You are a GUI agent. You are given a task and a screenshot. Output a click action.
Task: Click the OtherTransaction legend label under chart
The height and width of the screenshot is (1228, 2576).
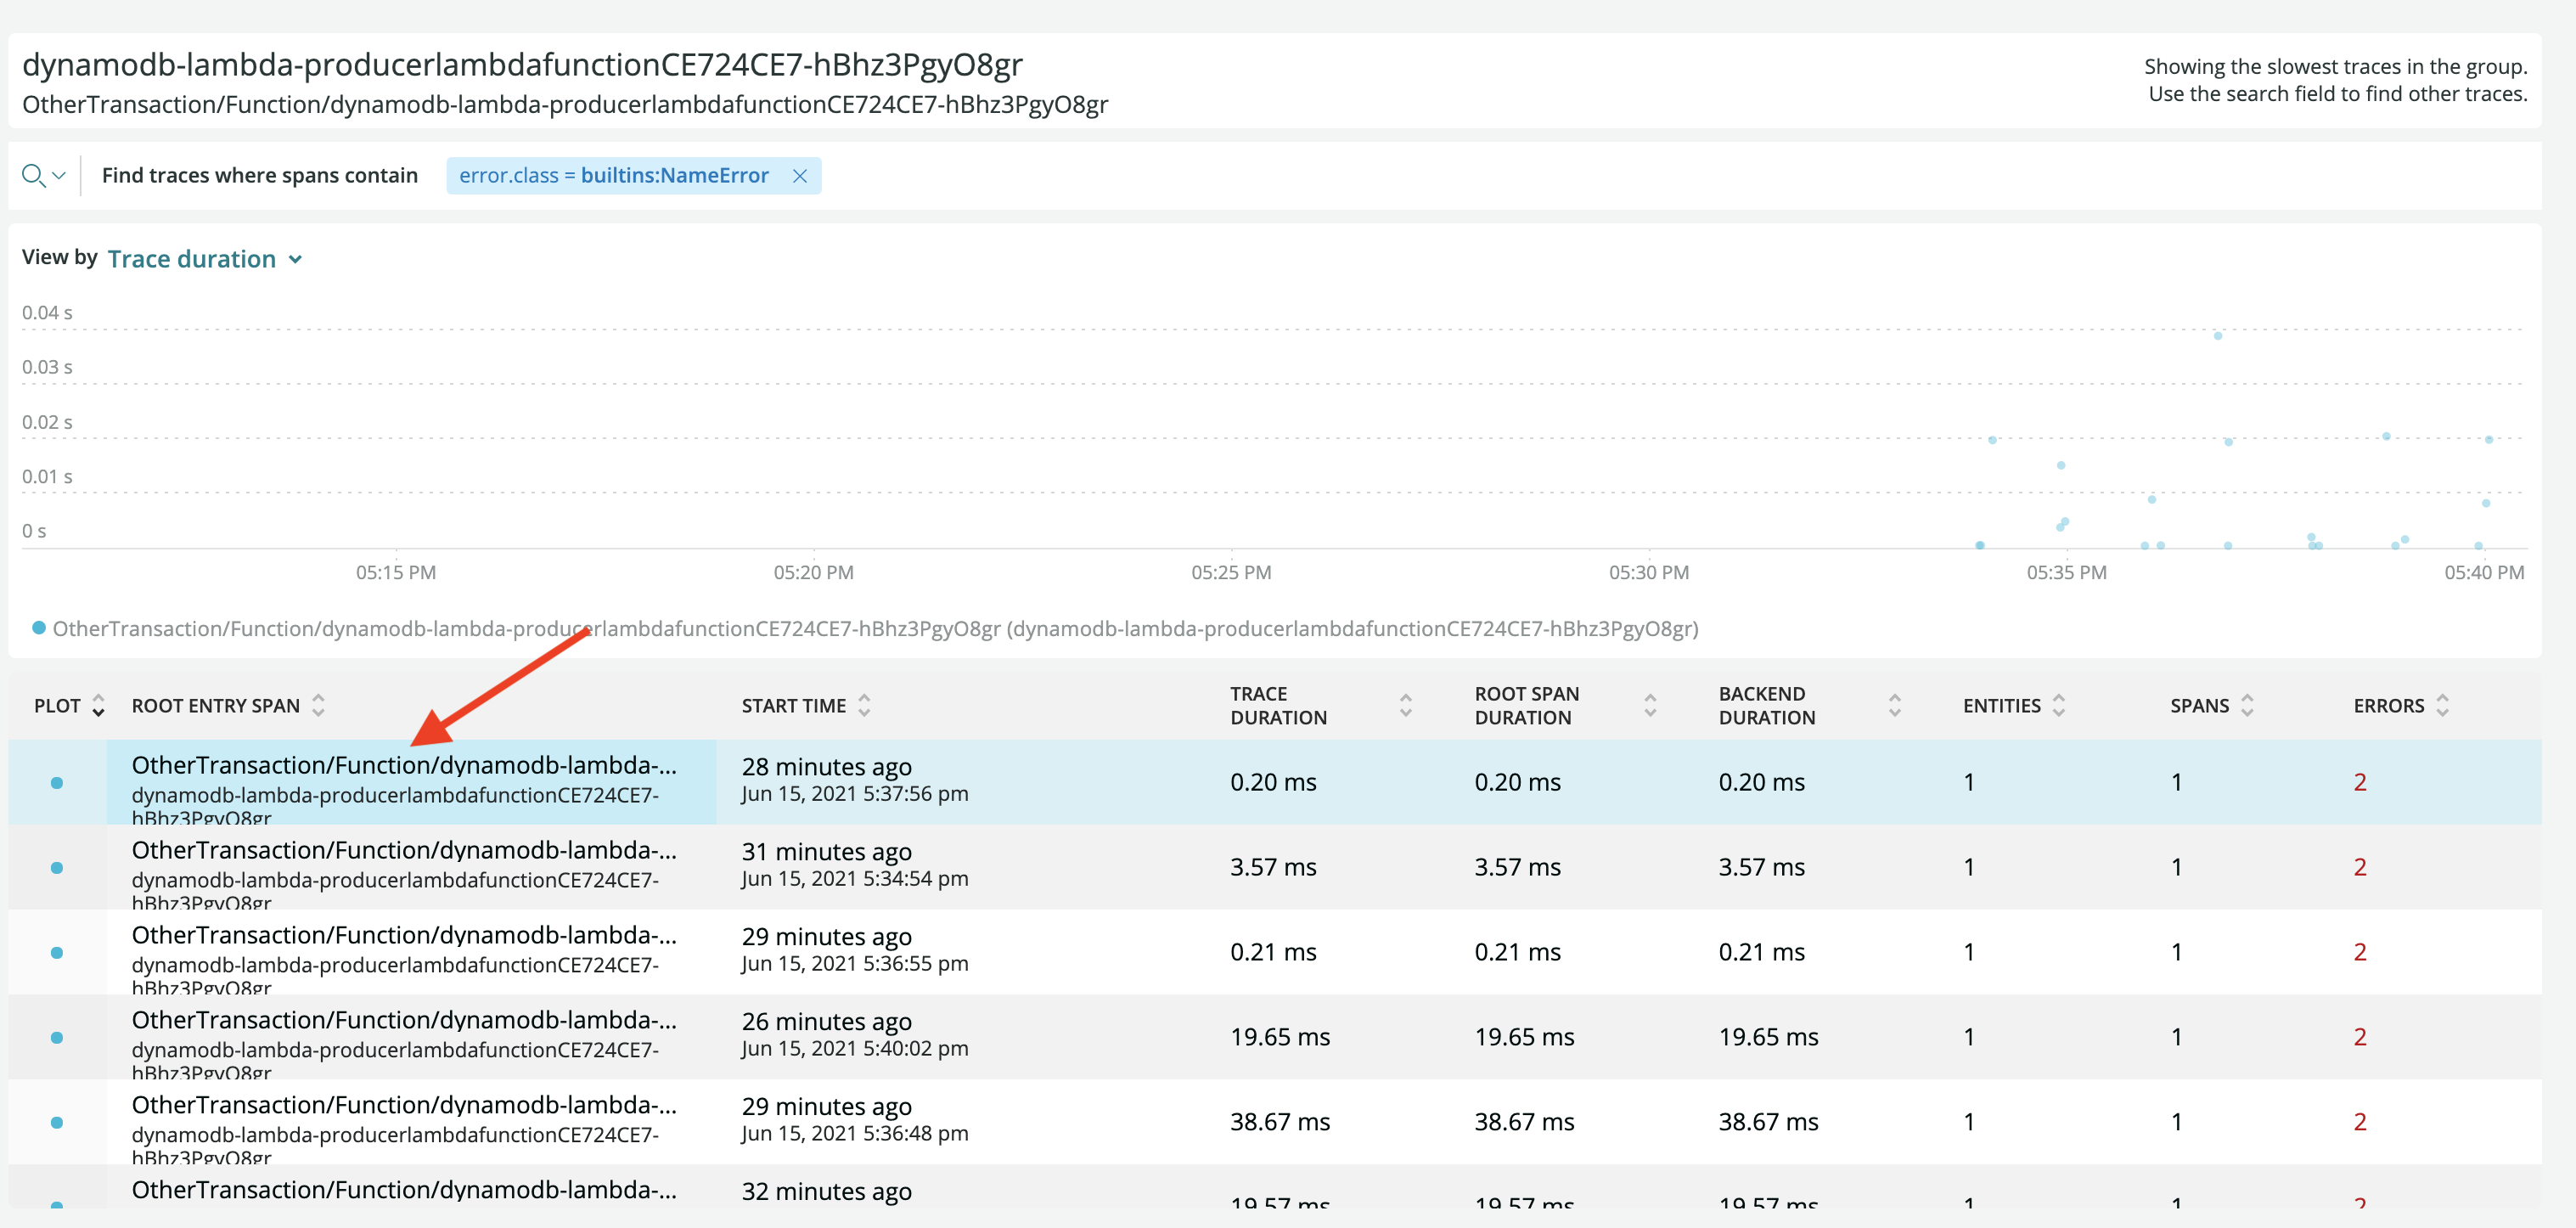875,629
